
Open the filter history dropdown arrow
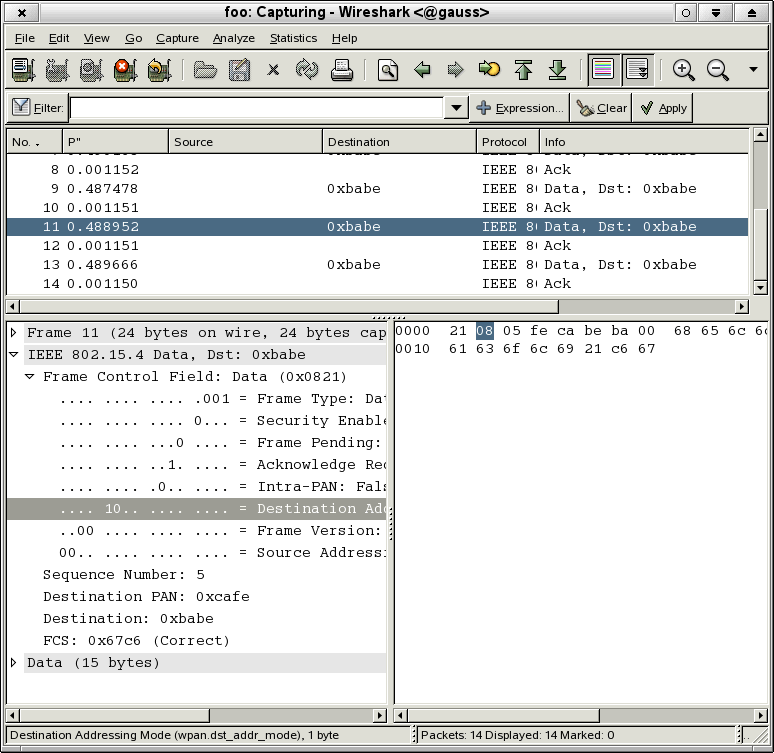click(457, 108)
